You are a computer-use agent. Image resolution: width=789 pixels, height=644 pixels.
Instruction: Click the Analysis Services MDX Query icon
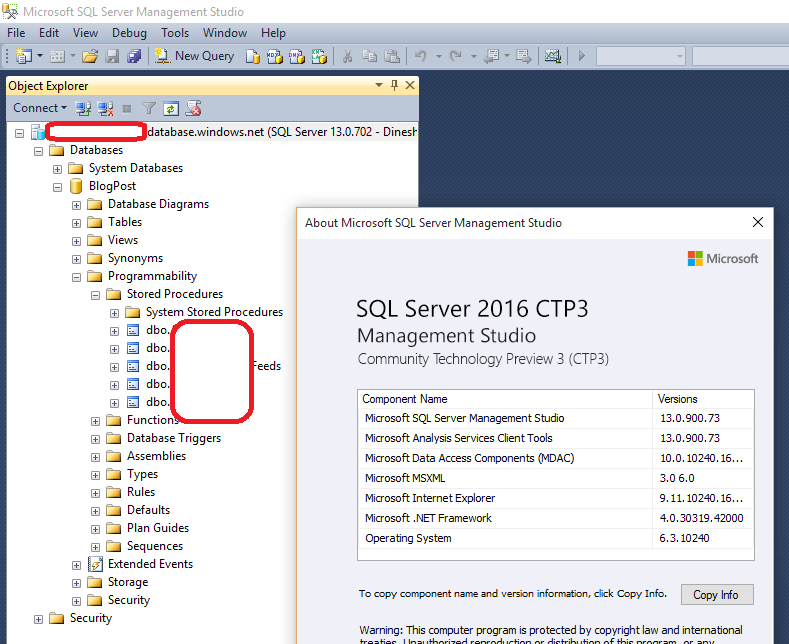coord(275,56)
